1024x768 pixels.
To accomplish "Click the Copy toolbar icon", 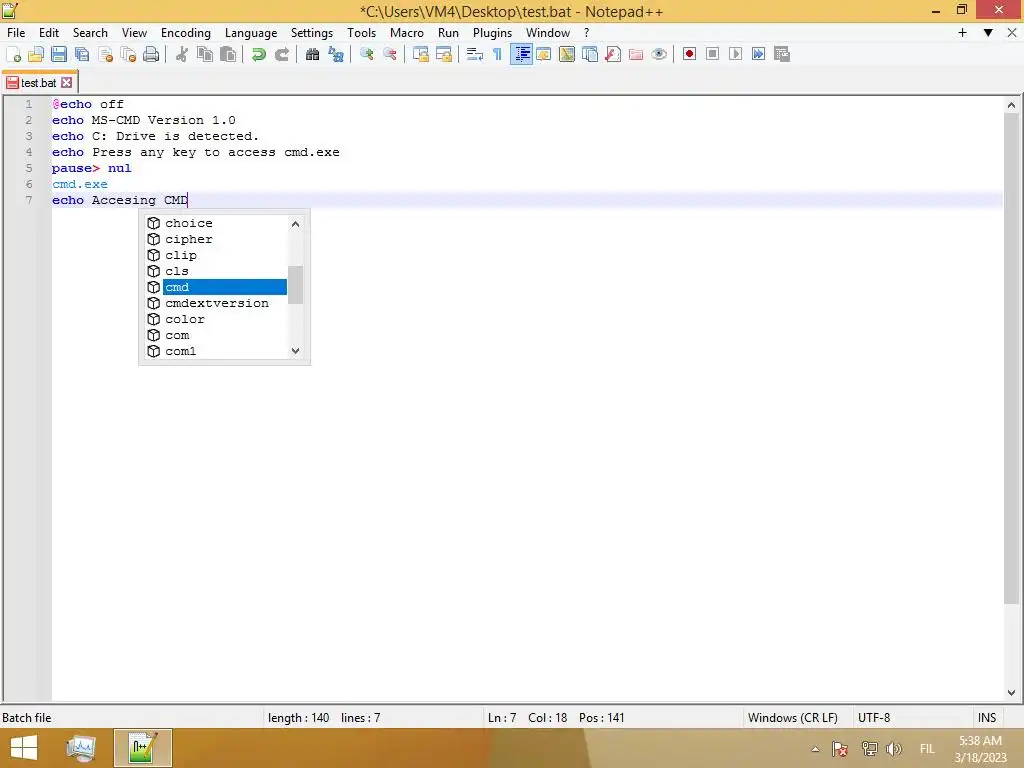I will (205, 54).
